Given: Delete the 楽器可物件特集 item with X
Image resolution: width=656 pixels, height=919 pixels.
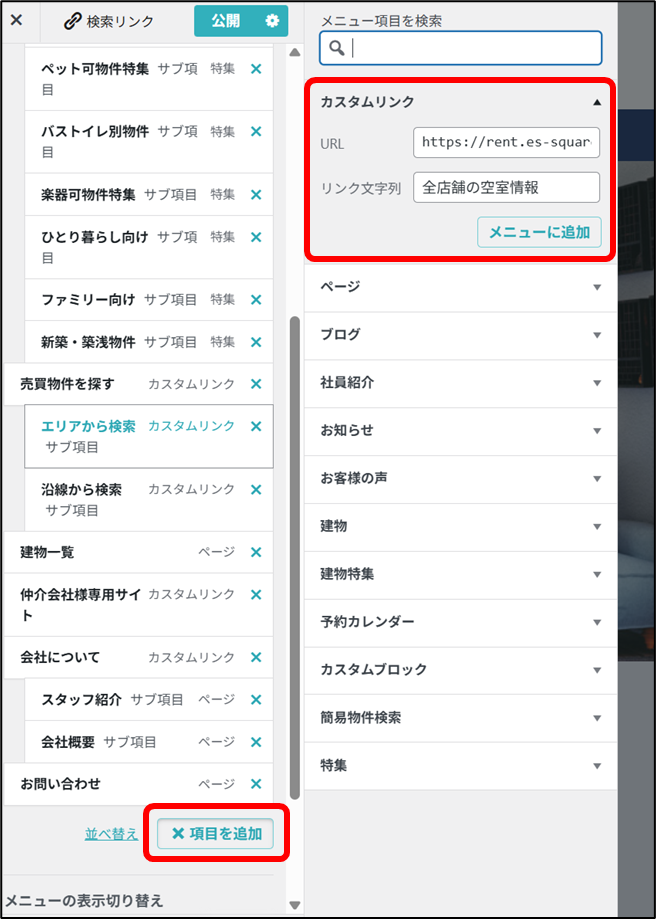Looking at the screenshot, I should point(256,194).
